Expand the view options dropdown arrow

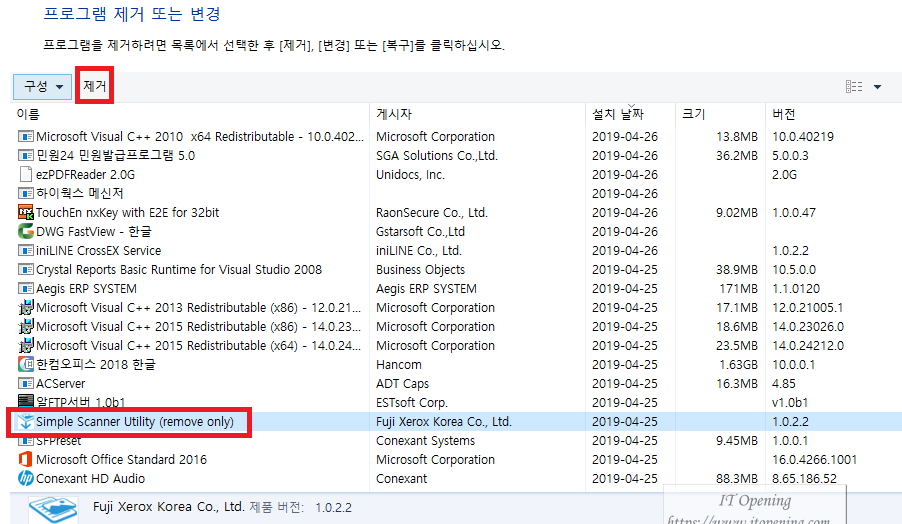pyautogui.click(x=877, y=87)
